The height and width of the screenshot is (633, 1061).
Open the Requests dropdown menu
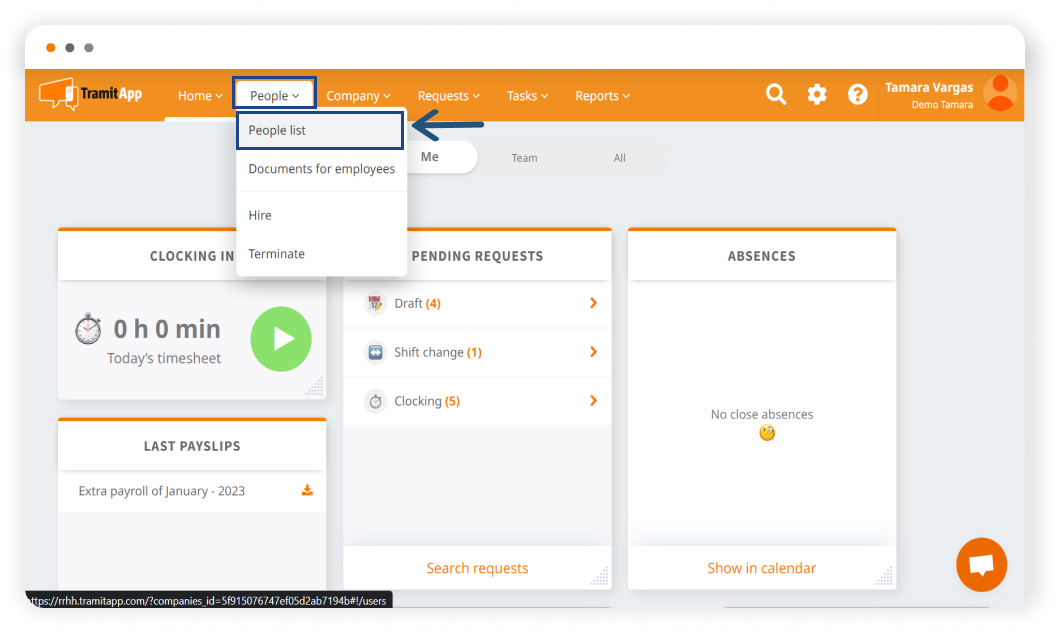coord(448,96)
